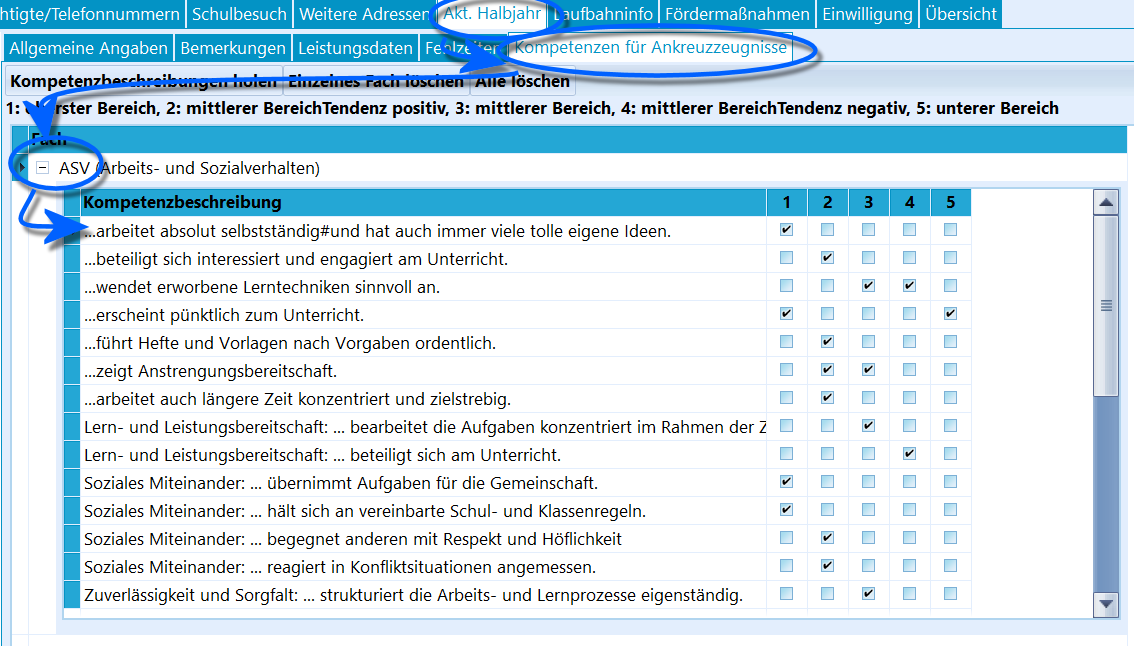Collapse the ASV subject row
Screen dimensions: 1134x646
(43, 168)
